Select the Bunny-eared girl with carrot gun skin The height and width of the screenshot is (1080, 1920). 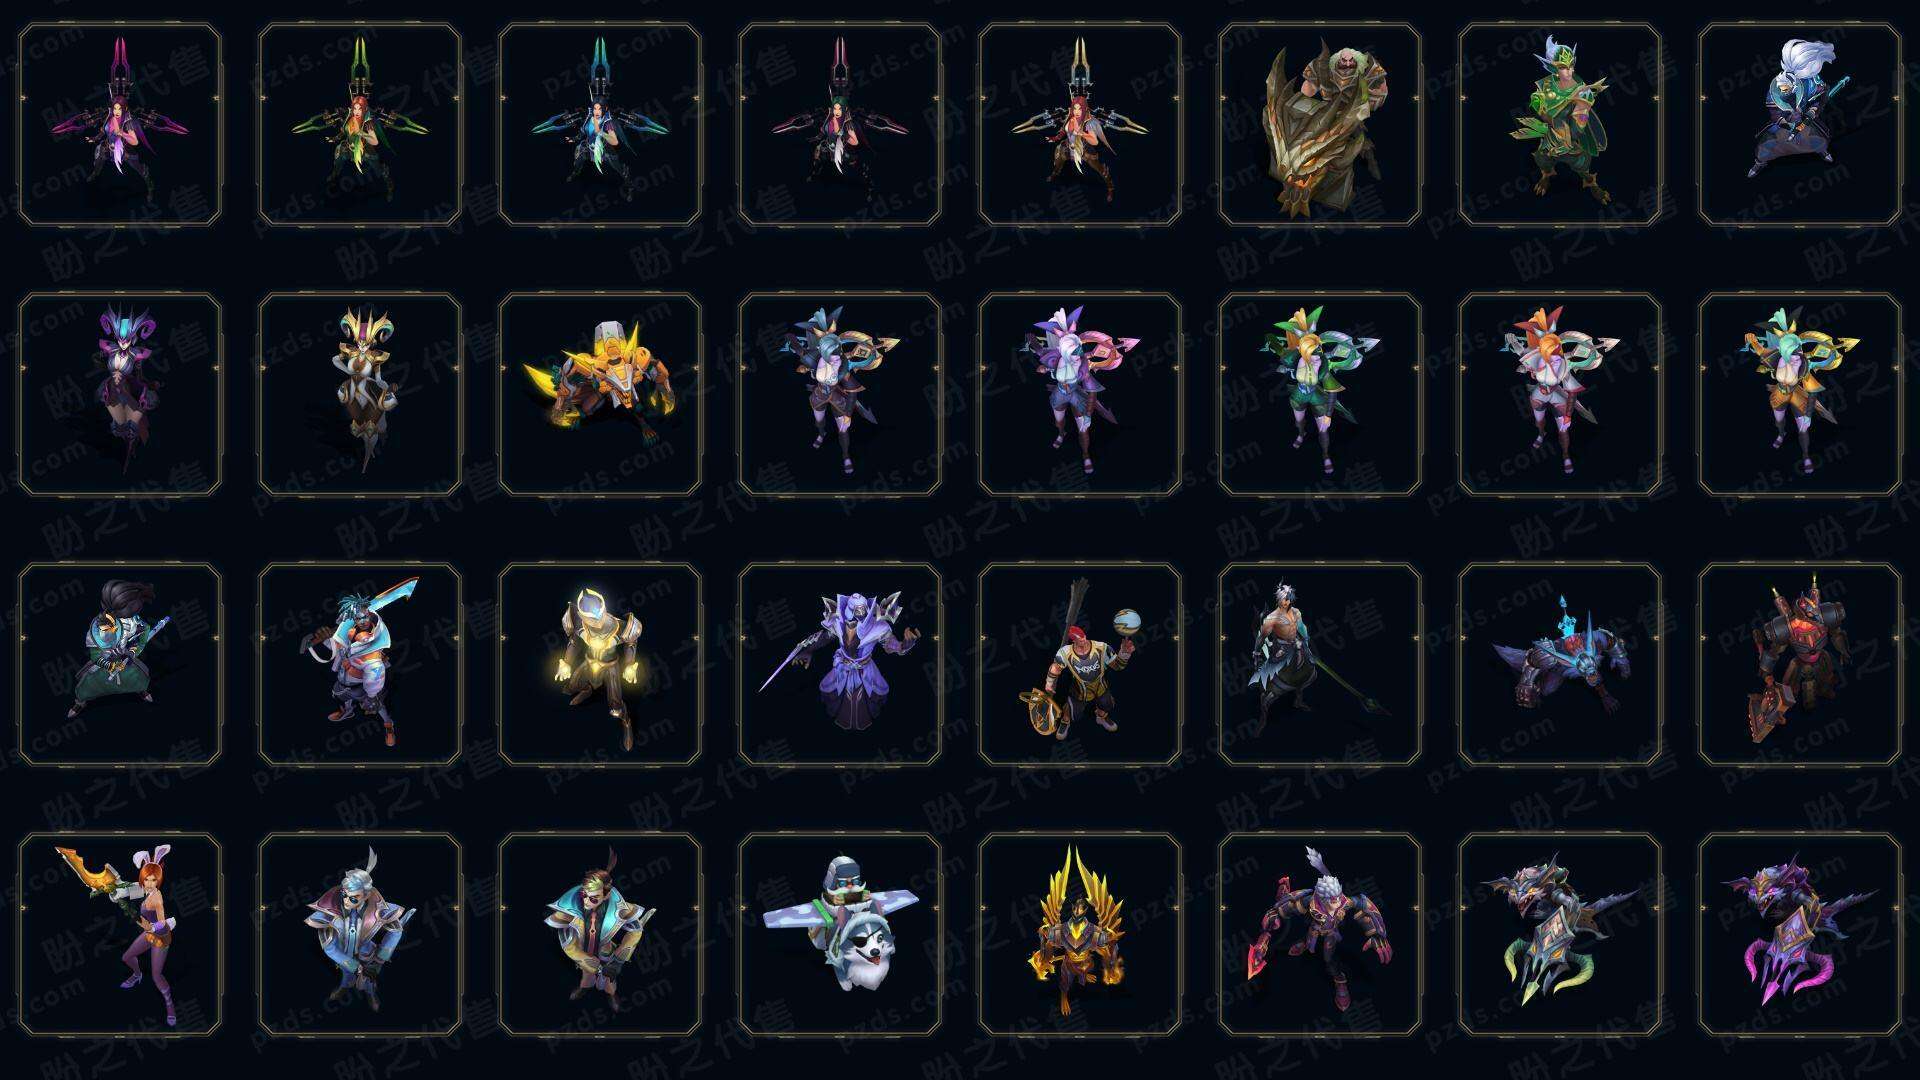[x=120, y=934]
